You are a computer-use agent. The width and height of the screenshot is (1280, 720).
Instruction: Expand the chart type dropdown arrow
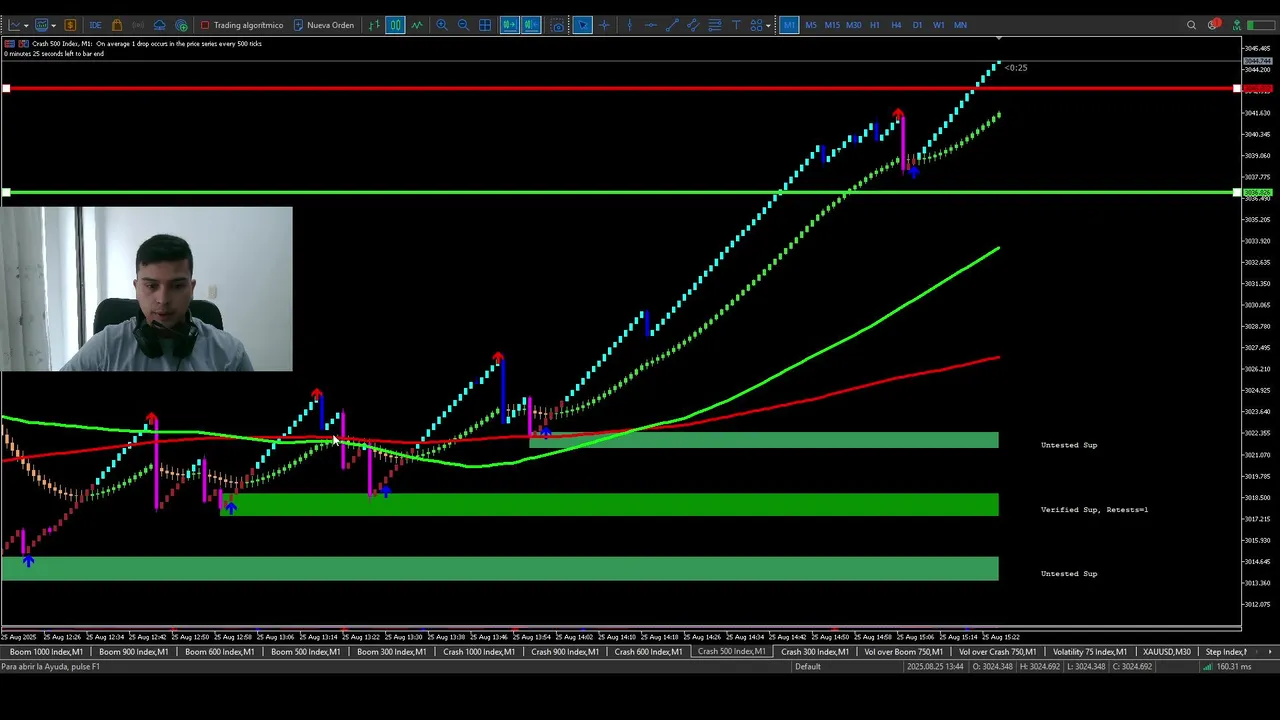27,25
